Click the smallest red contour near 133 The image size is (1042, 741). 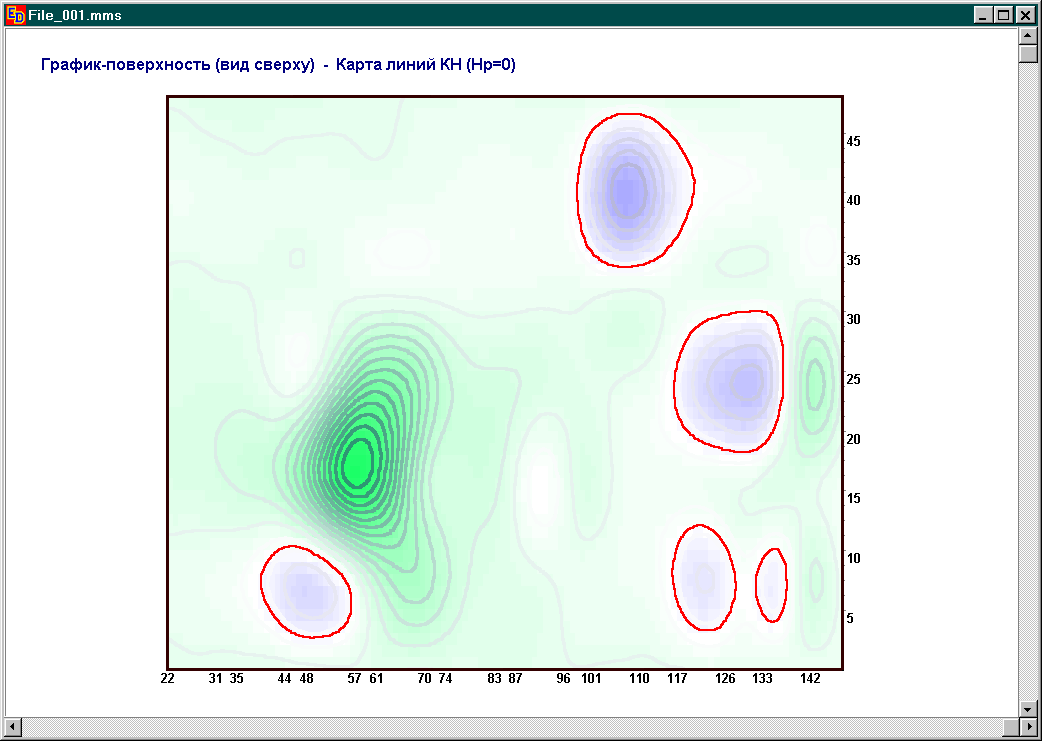tap(770, 585)
